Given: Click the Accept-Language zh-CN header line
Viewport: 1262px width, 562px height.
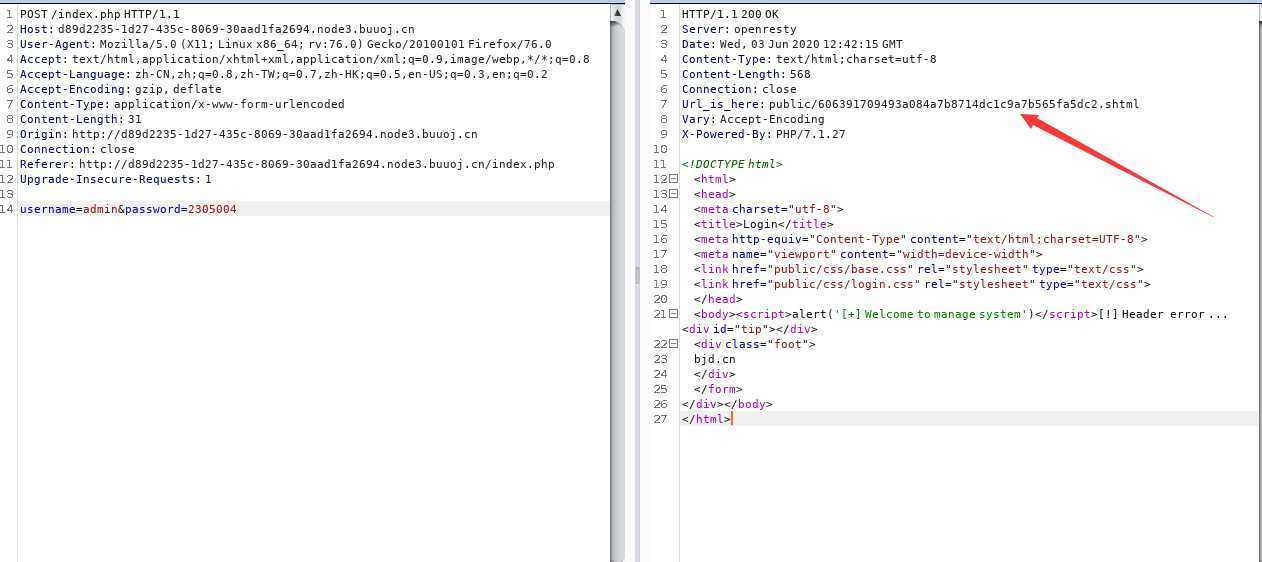Looking at the screenshot, I should (x=284, y=74).
